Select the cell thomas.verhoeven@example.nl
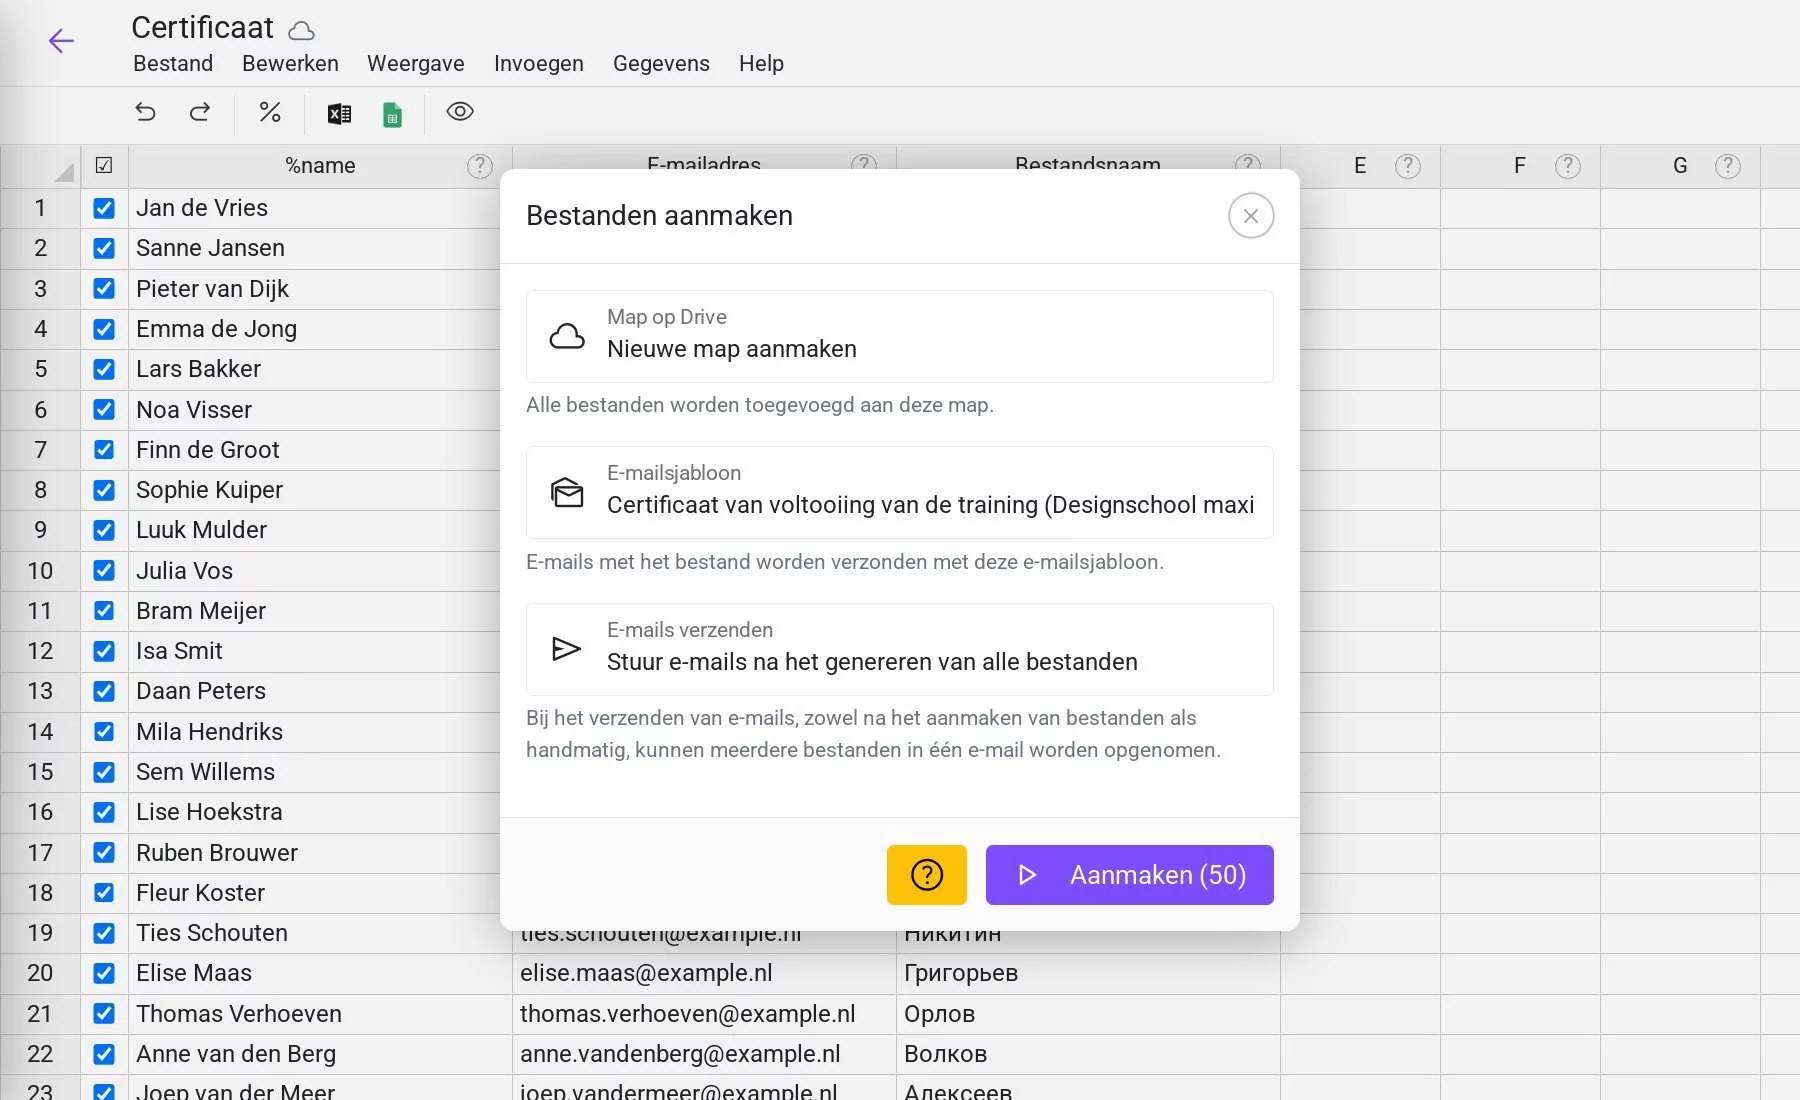 click(x=704, y=1014)
